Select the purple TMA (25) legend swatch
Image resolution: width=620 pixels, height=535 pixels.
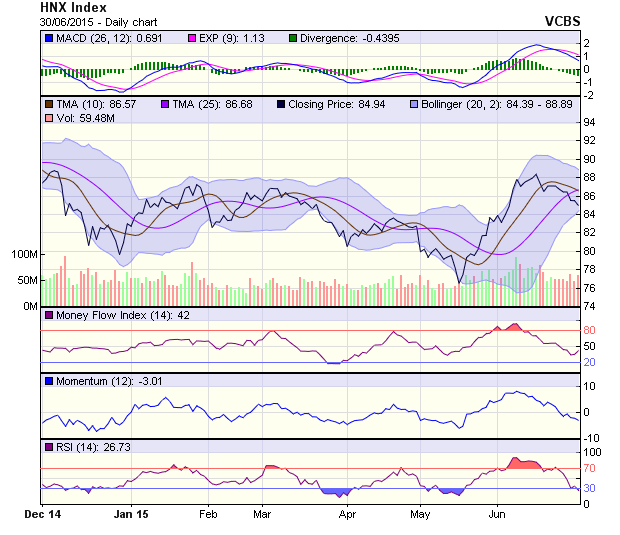pos(164,103)
